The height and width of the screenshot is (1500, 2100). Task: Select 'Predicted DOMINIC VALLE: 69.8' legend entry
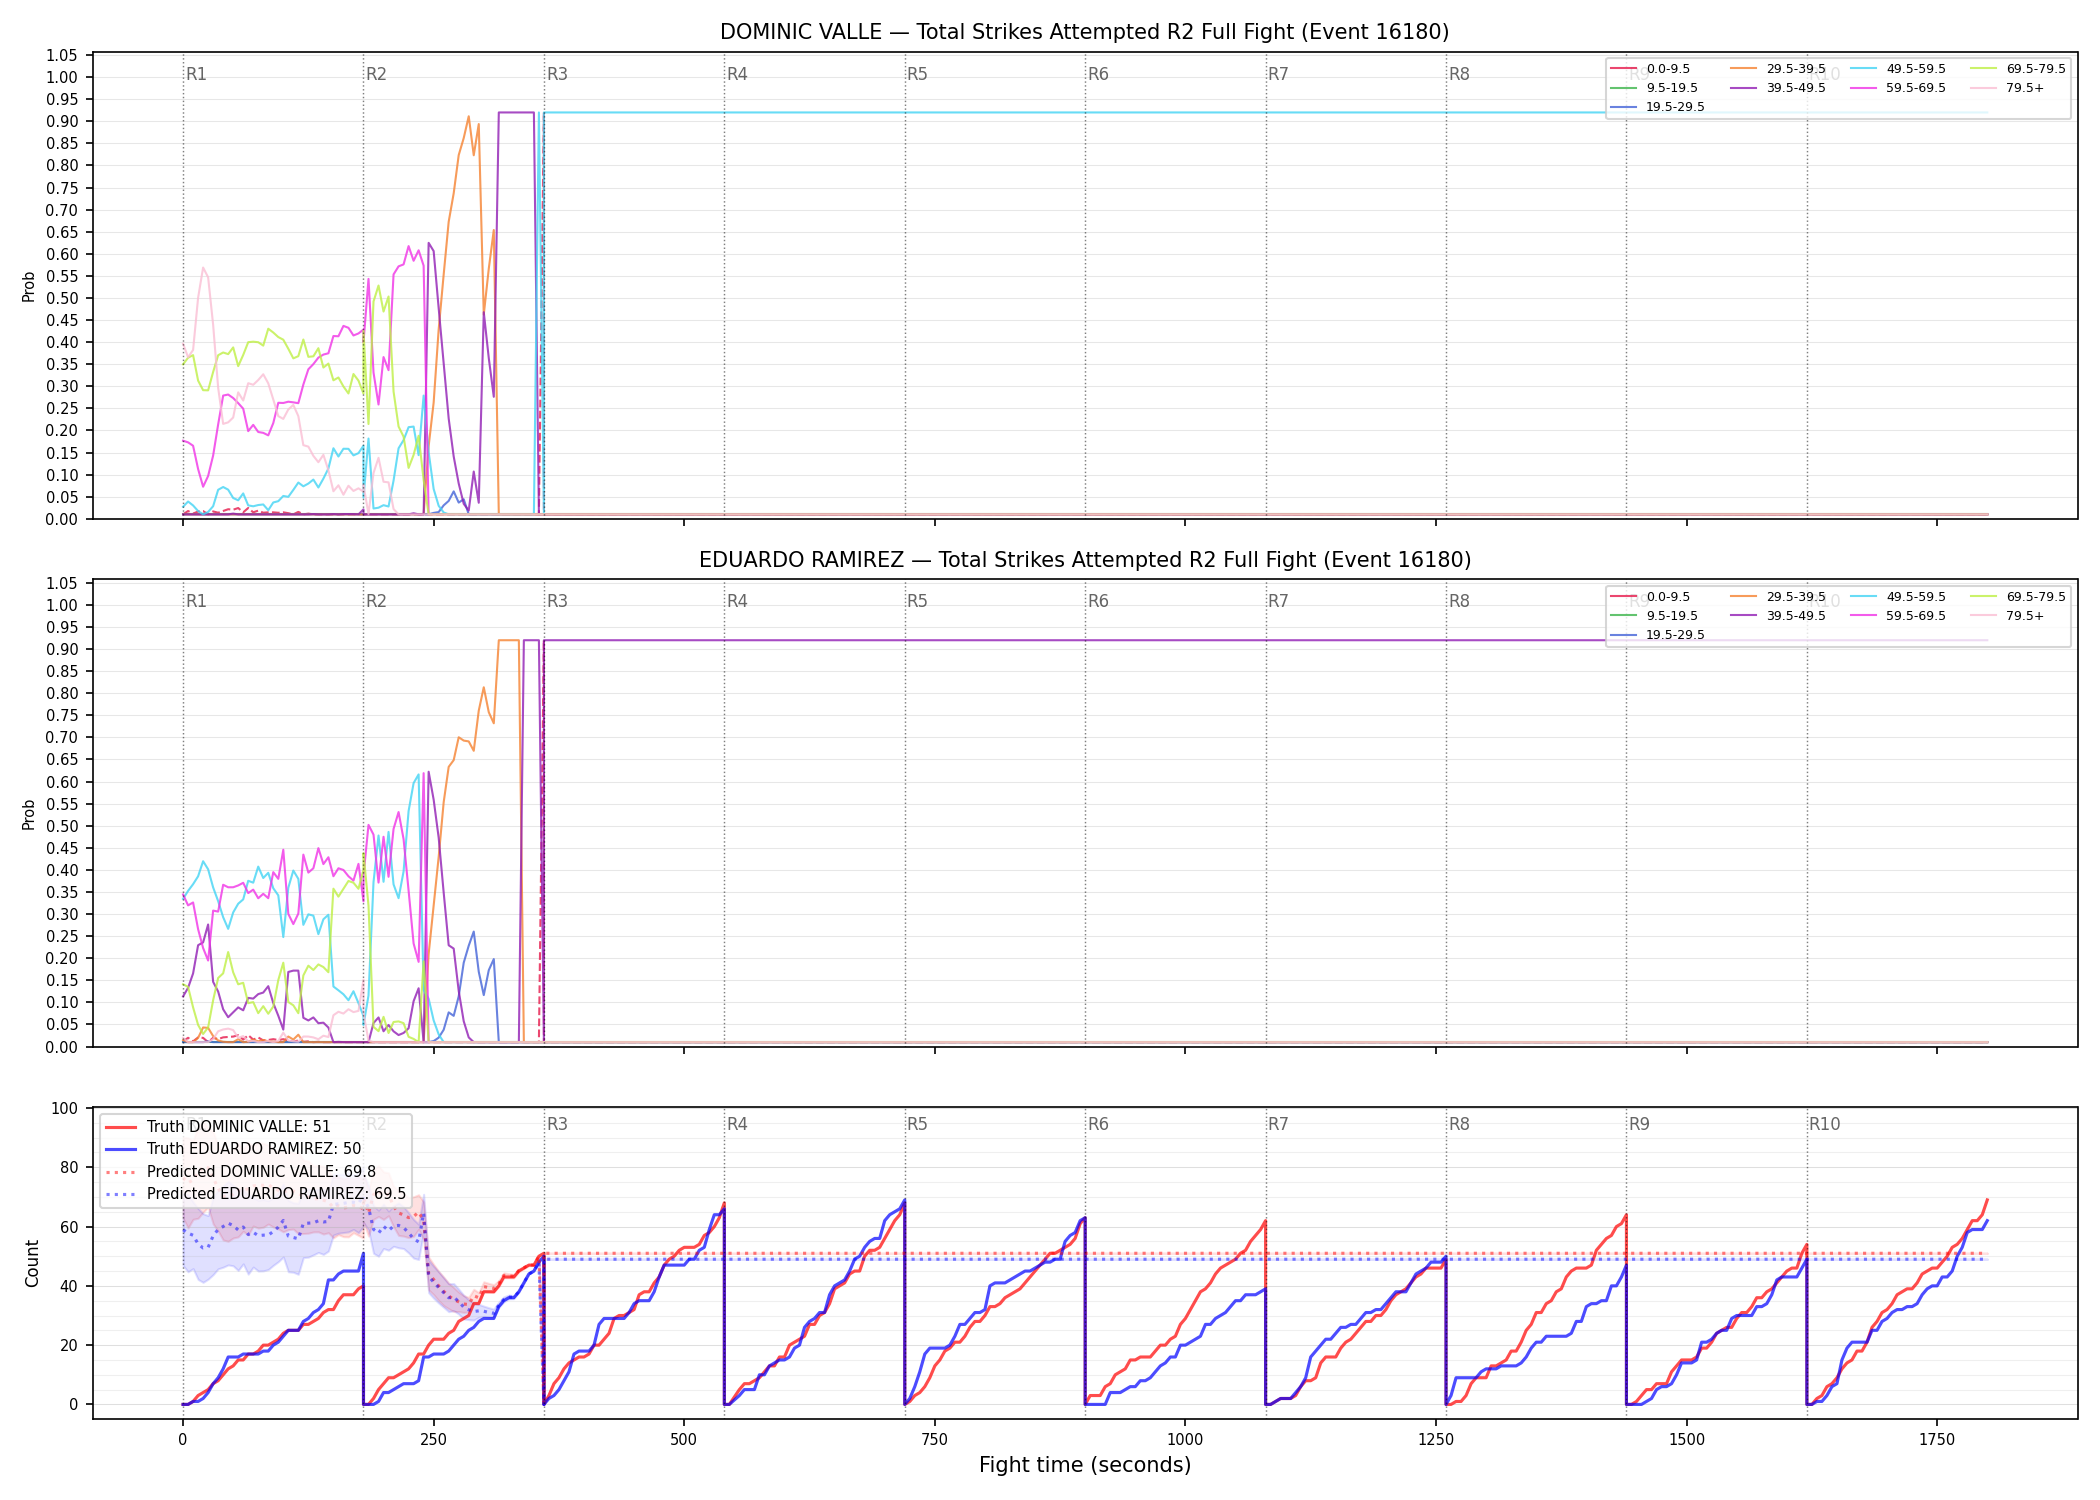click(241, 1172)
